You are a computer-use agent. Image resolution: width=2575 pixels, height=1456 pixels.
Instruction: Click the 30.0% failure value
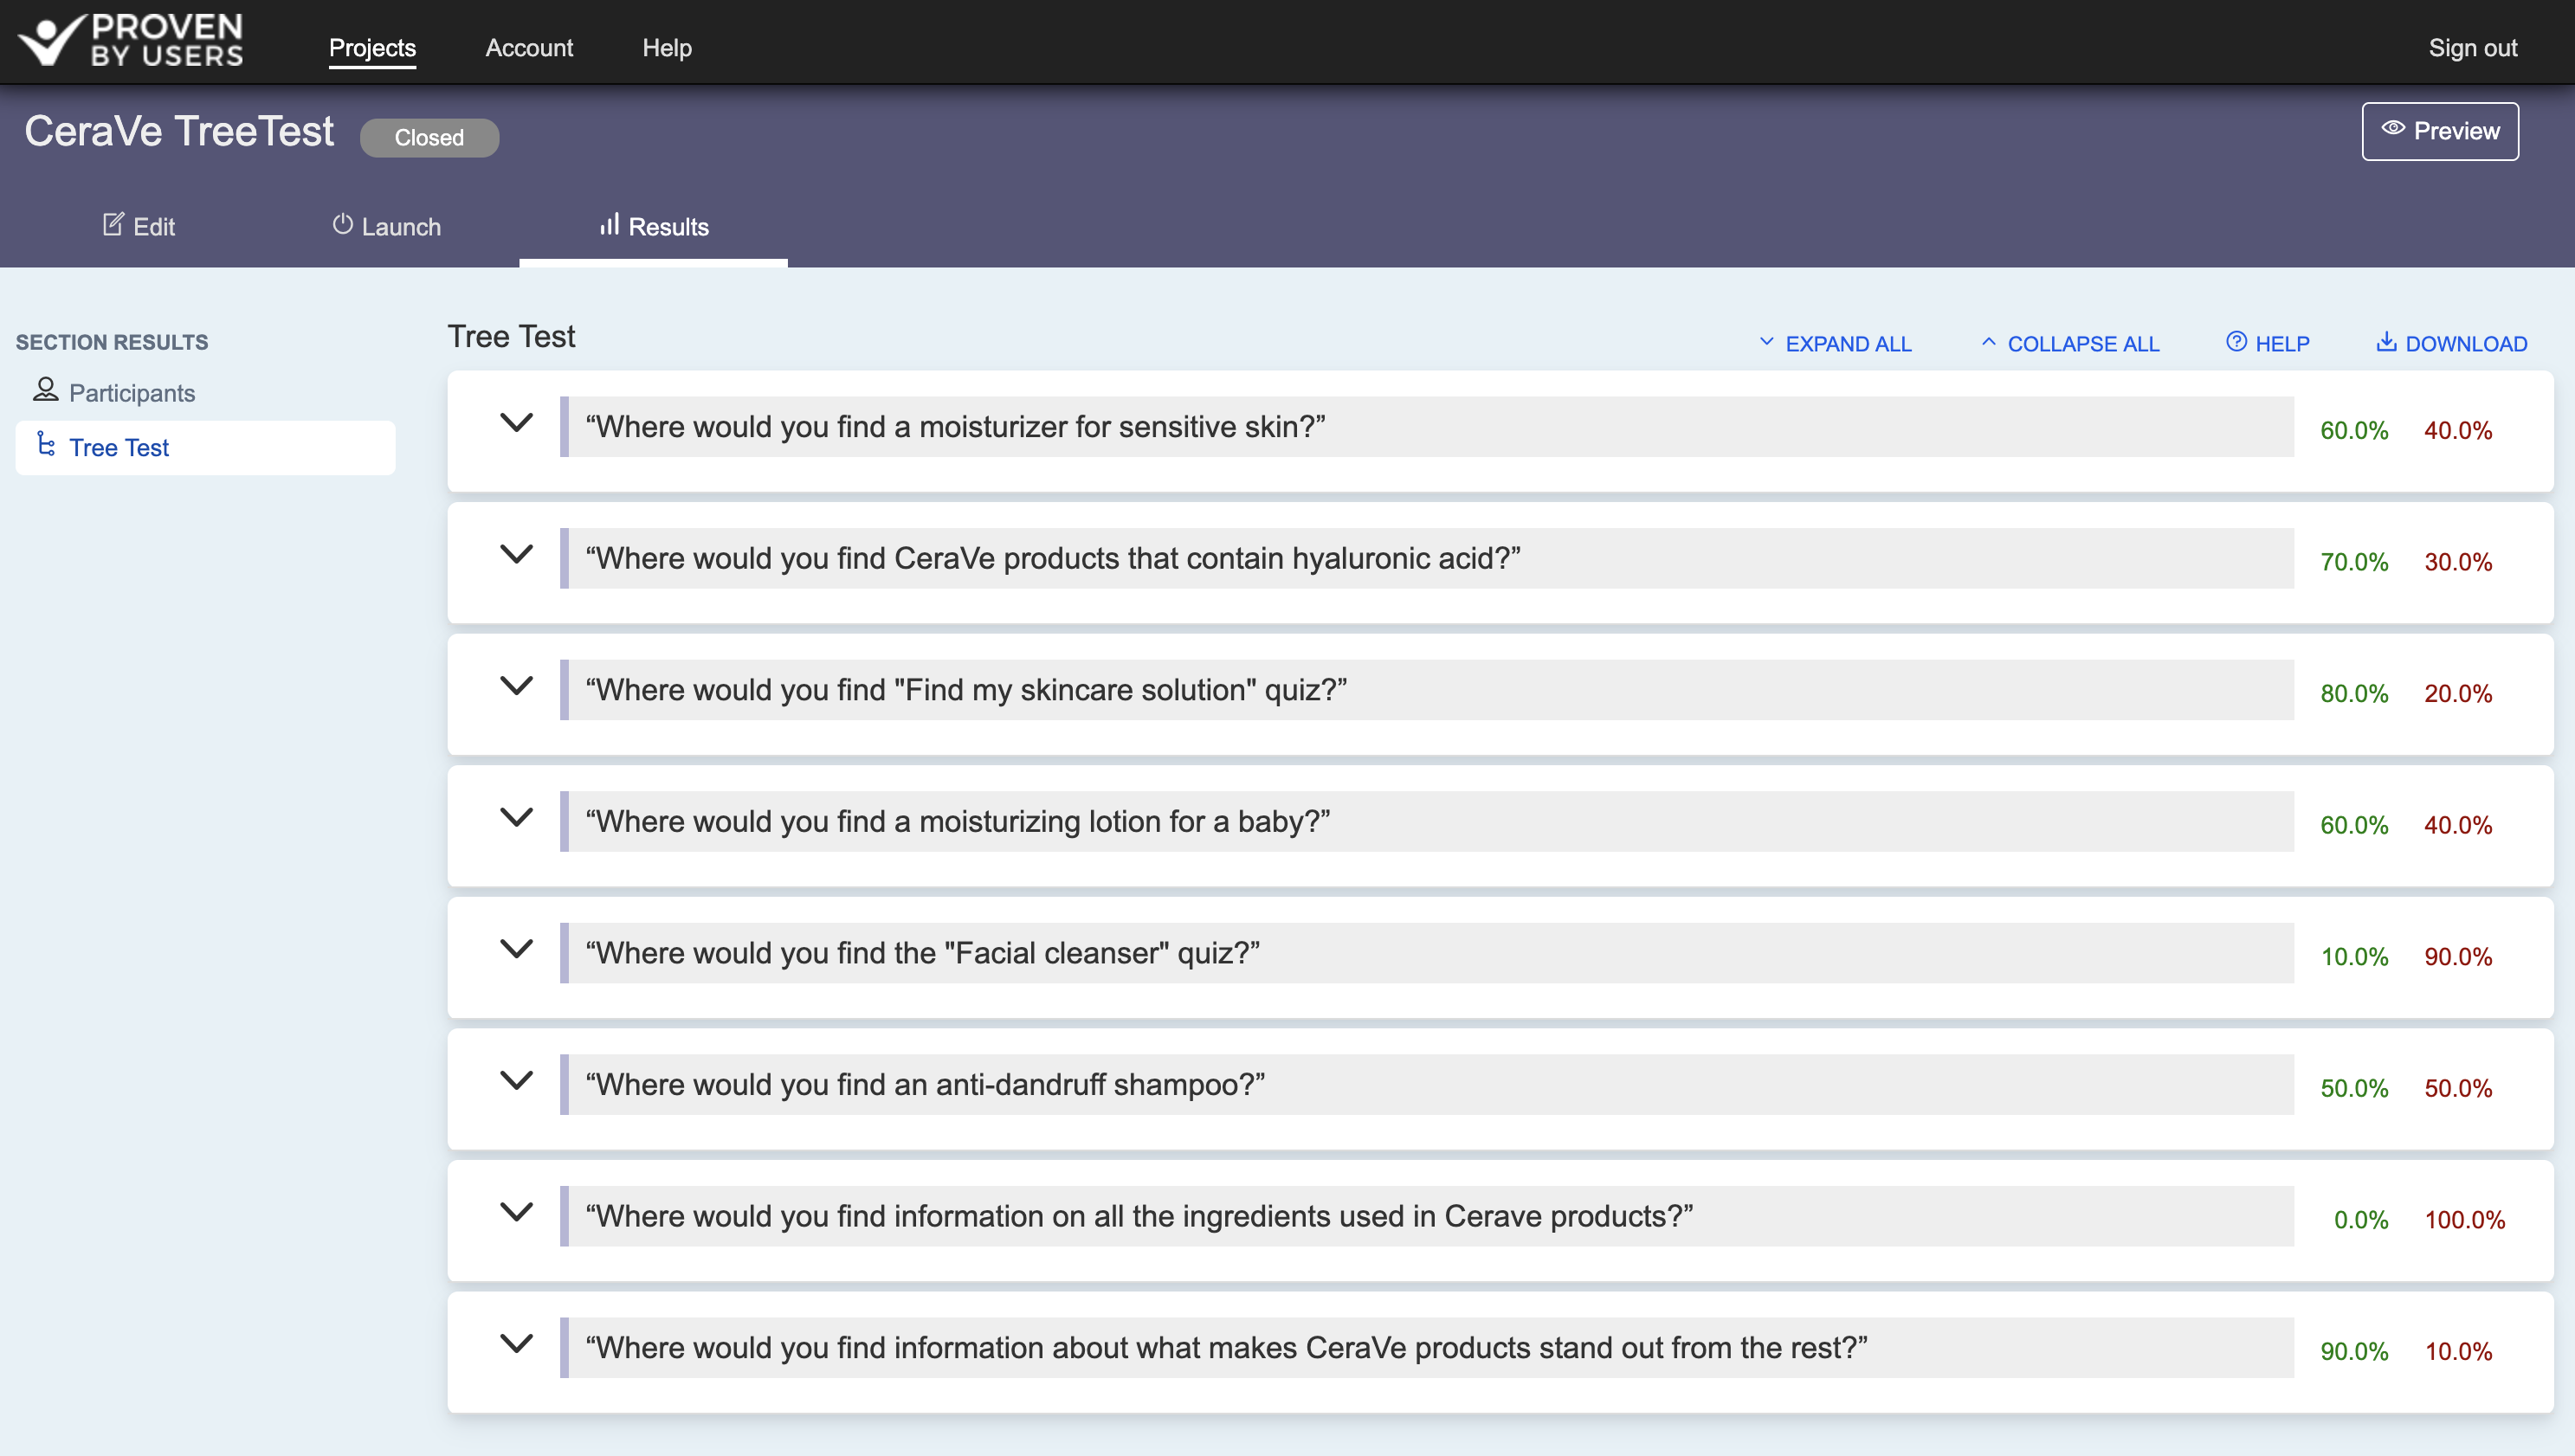point(2458,562)
